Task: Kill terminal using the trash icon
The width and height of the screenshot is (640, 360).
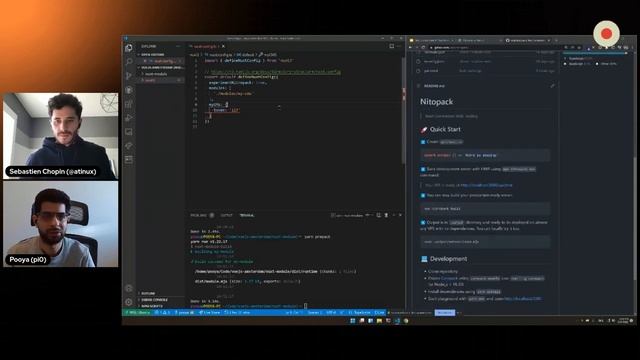Action: click(386, 215)
